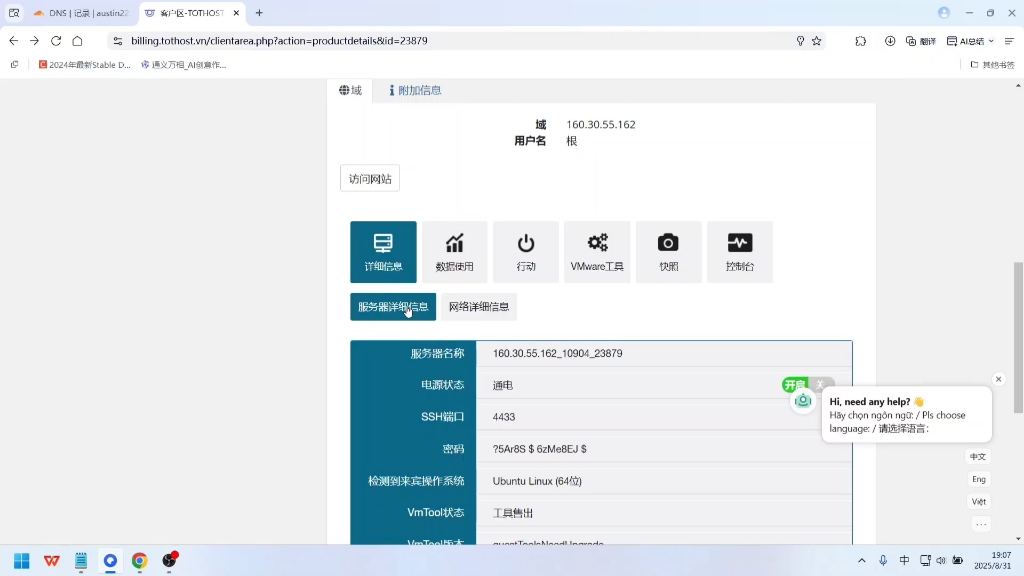
Task: Click the chat assistant avatar icon
Action: [x=803, y=401]
